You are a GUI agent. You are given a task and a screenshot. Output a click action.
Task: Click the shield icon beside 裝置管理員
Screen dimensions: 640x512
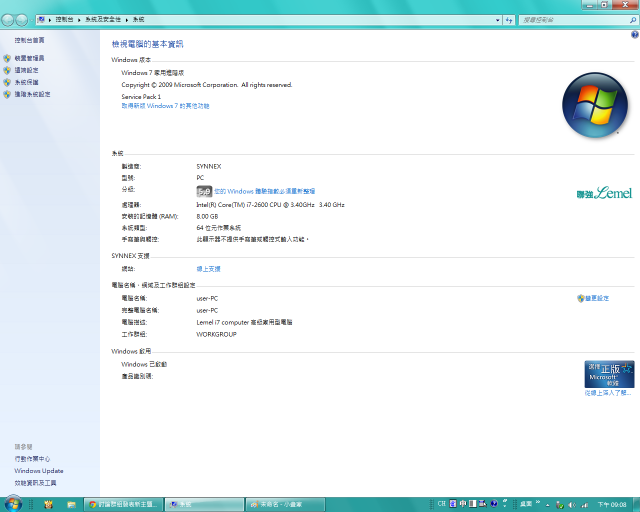(7, 58)
